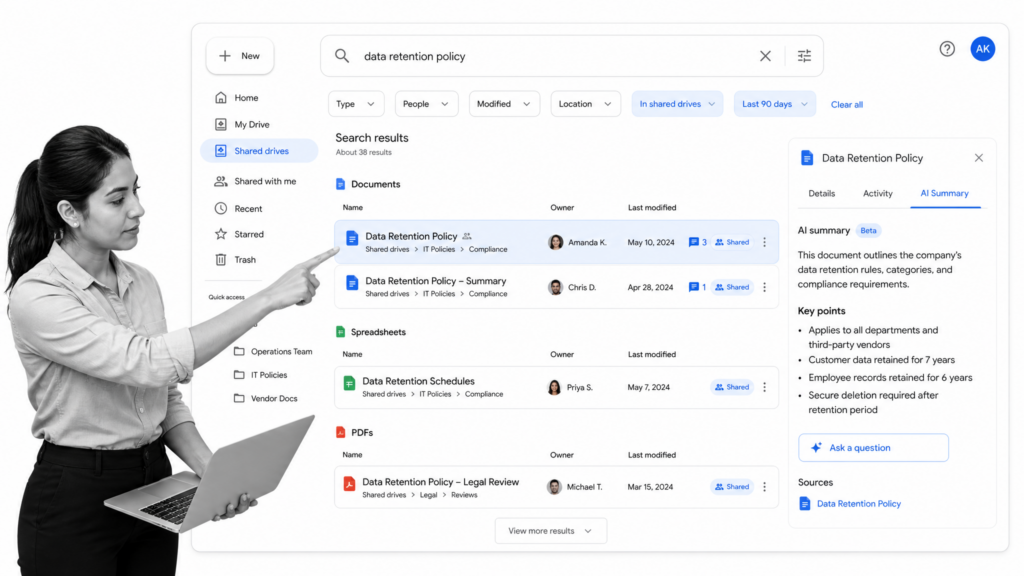
Task: Close the Data Retention Policy details panel
Action: 978,158
